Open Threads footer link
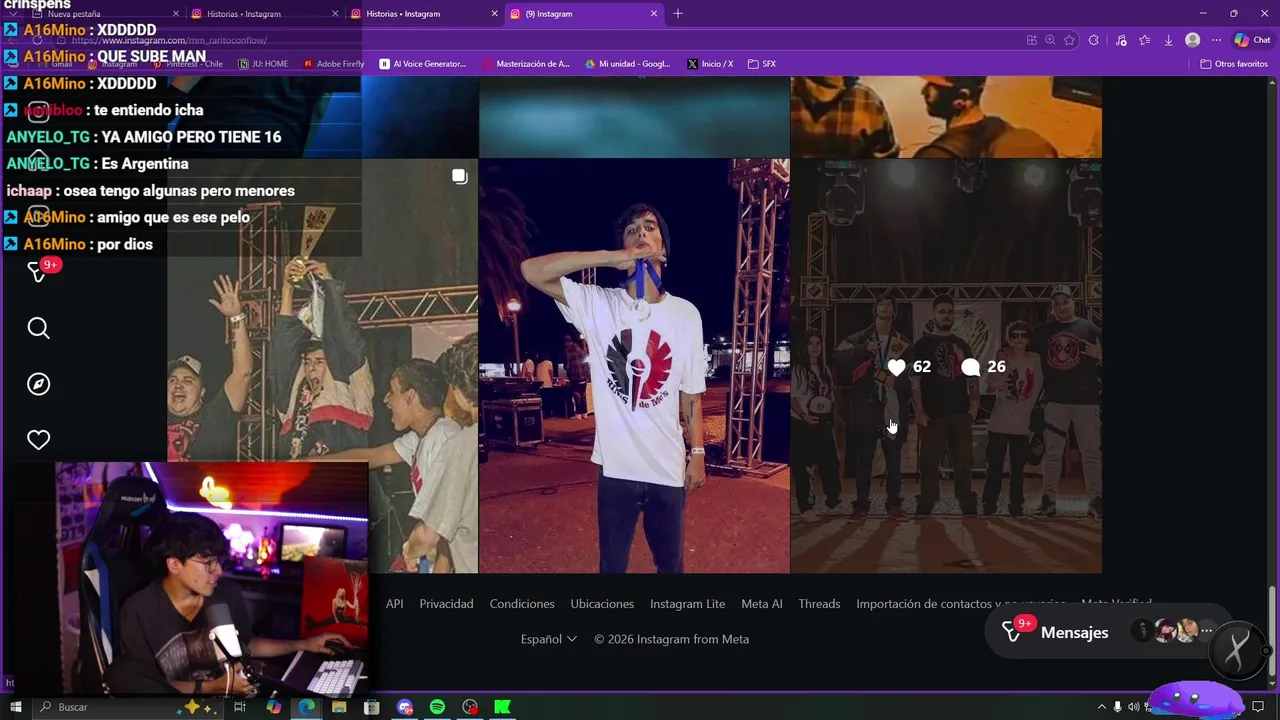The height and width of the screenshot is (720, 1280). pyautogui.click(x=819, y=604)
